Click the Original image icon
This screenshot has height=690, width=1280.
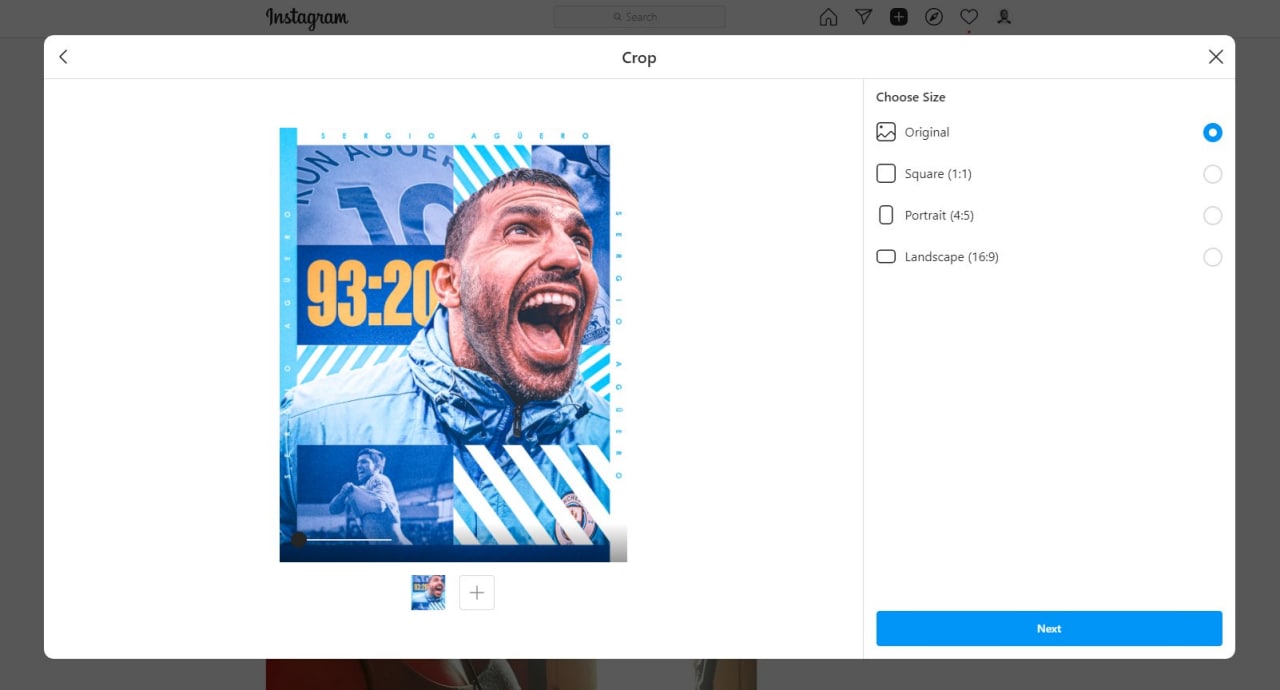pyautogui.click(x=886, y=132)
